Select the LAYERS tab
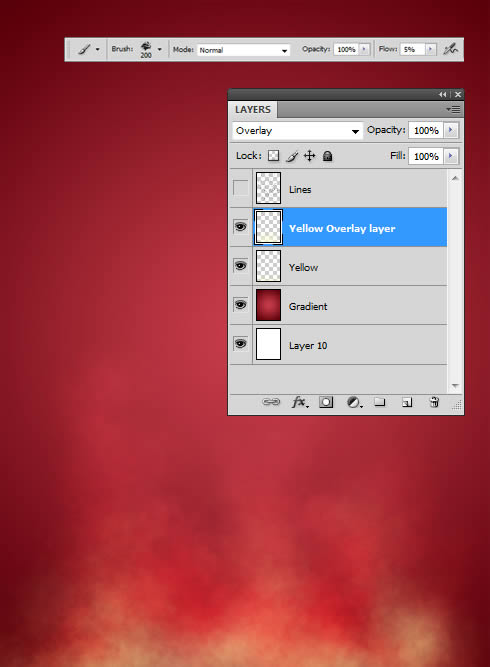490x667 pixels. tap(253, 110)
